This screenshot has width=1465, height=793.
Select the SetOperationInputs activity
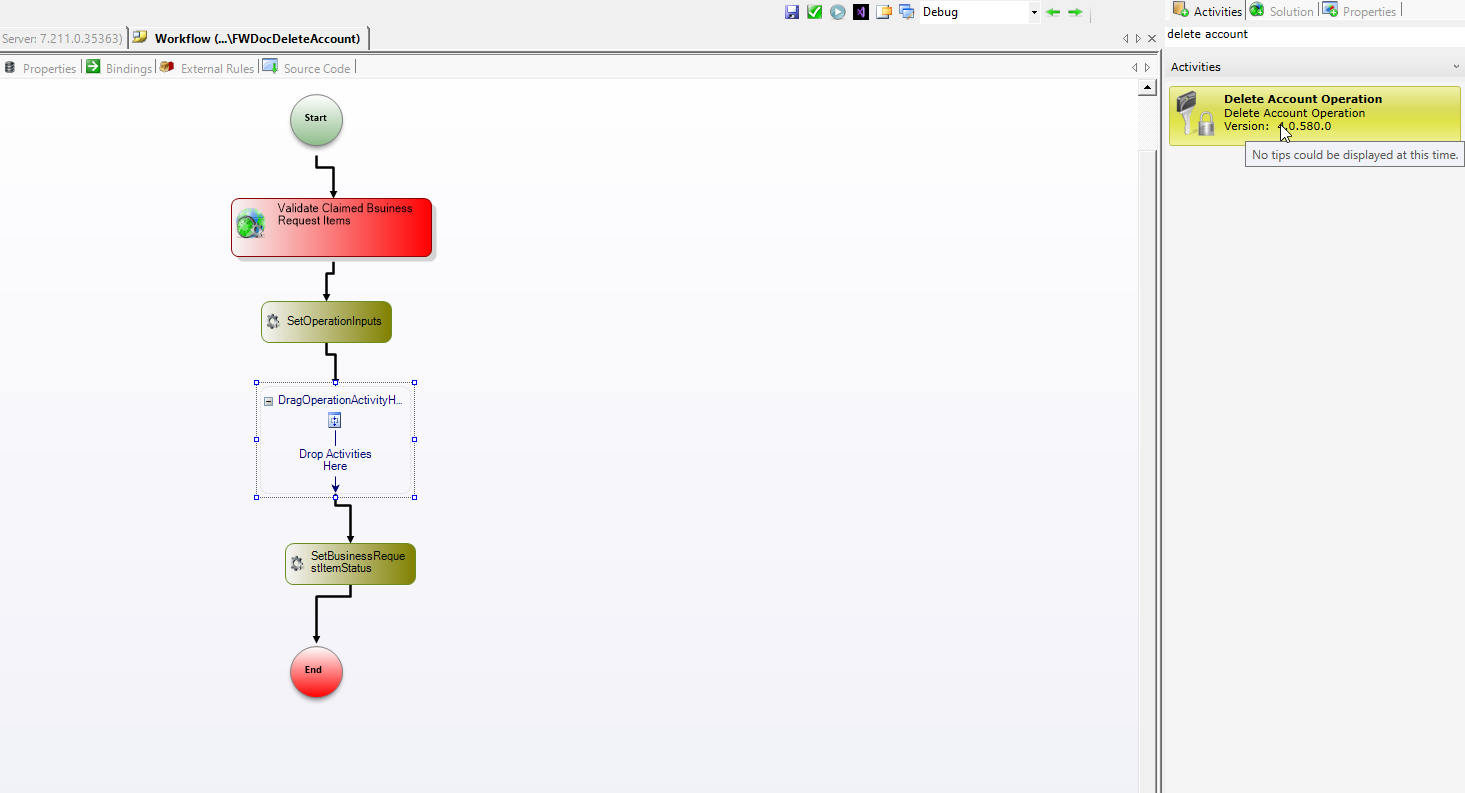[x=326, y=322]
